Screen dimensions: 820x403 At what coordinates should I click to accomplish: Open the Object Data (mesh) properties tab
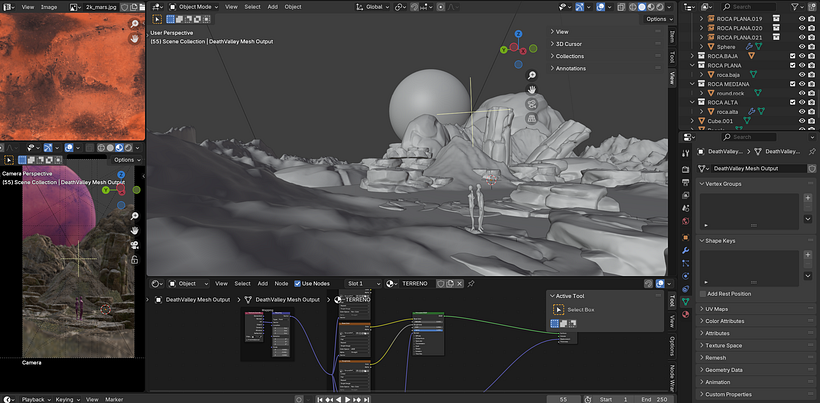pyautogui.click(x=686, y=302)
